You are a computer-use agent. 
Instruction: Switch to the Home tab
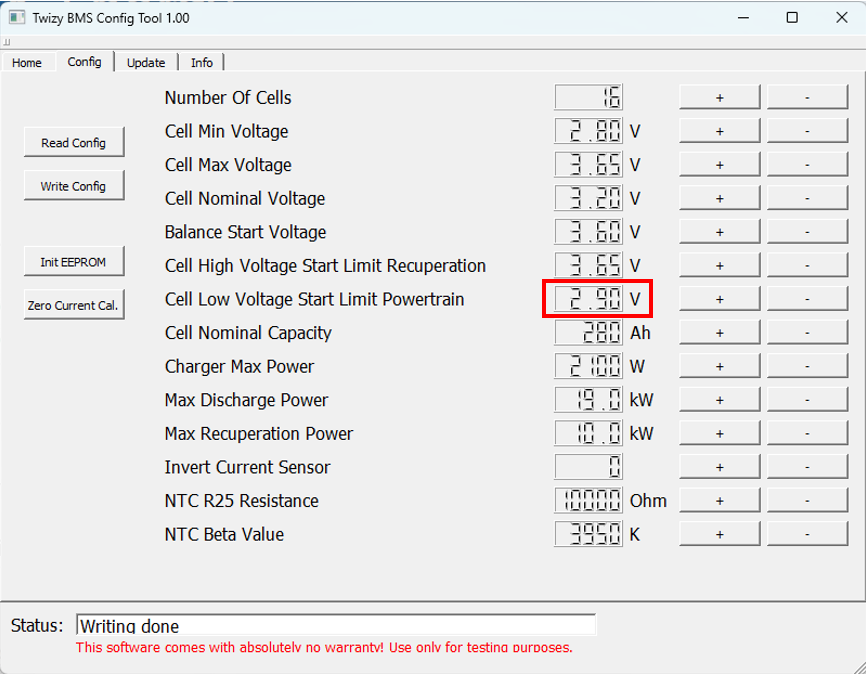click(x=27, y=62)
